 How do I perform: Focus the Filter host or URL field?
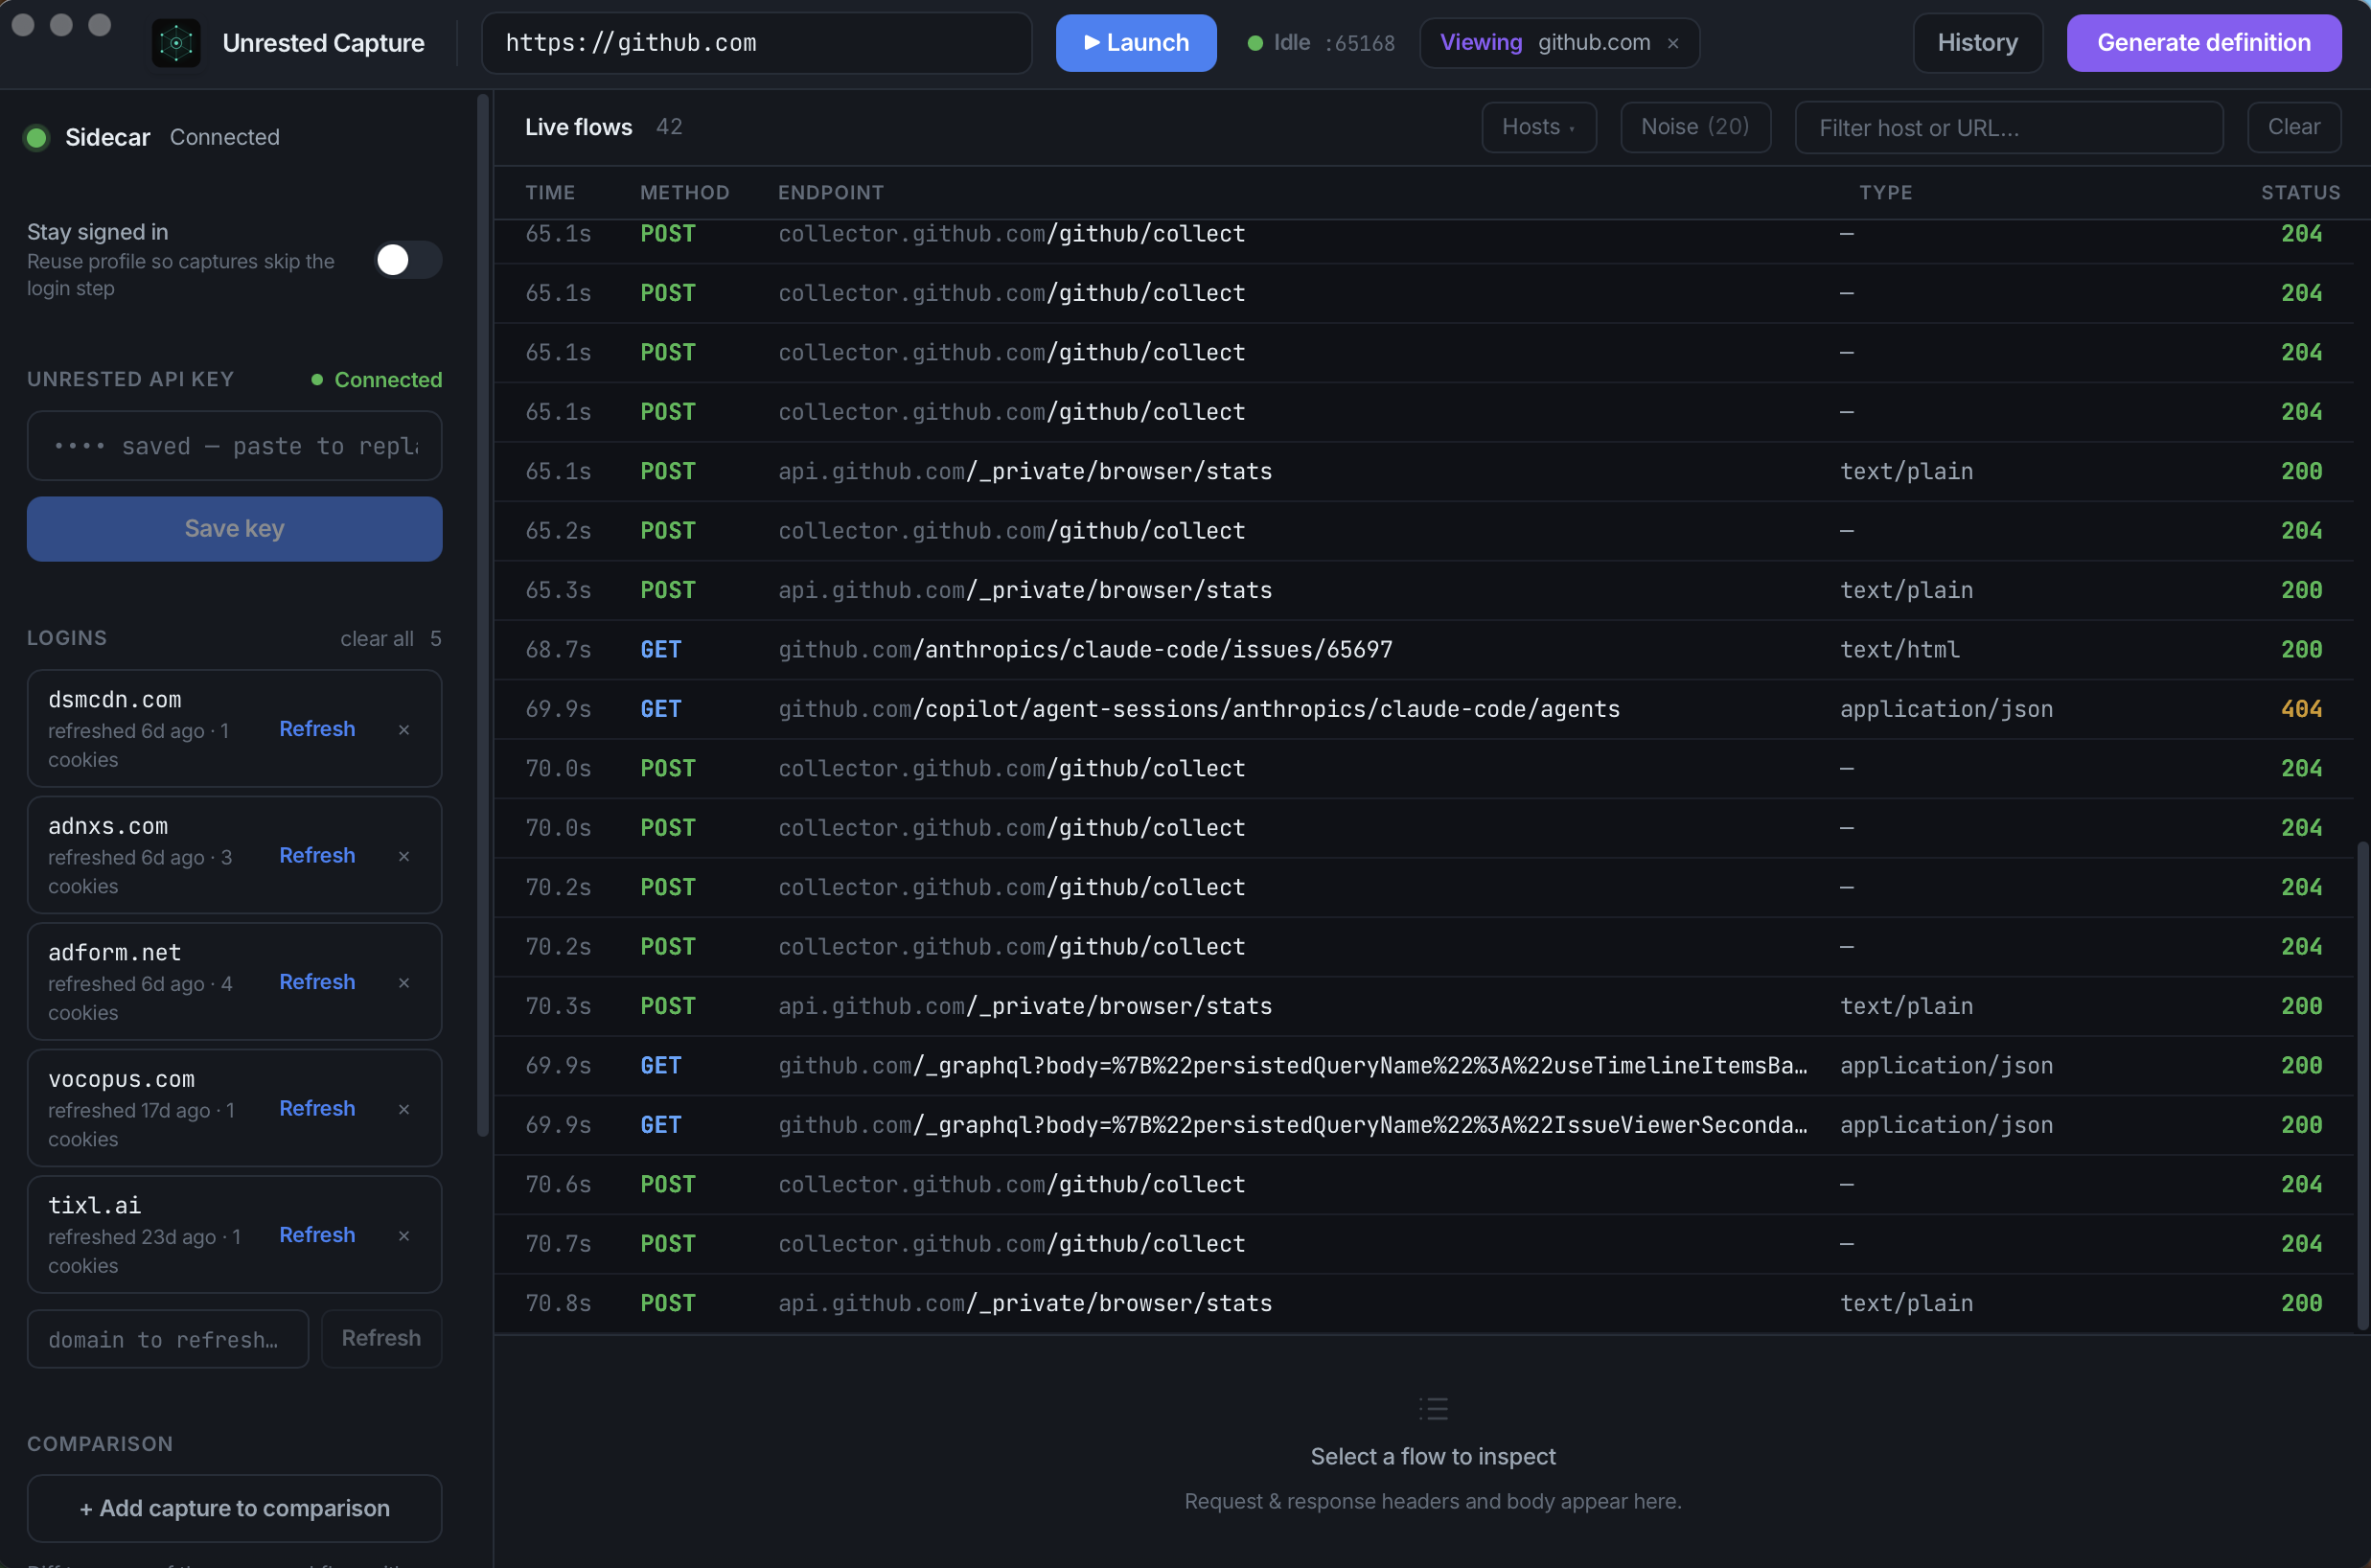2008,128
